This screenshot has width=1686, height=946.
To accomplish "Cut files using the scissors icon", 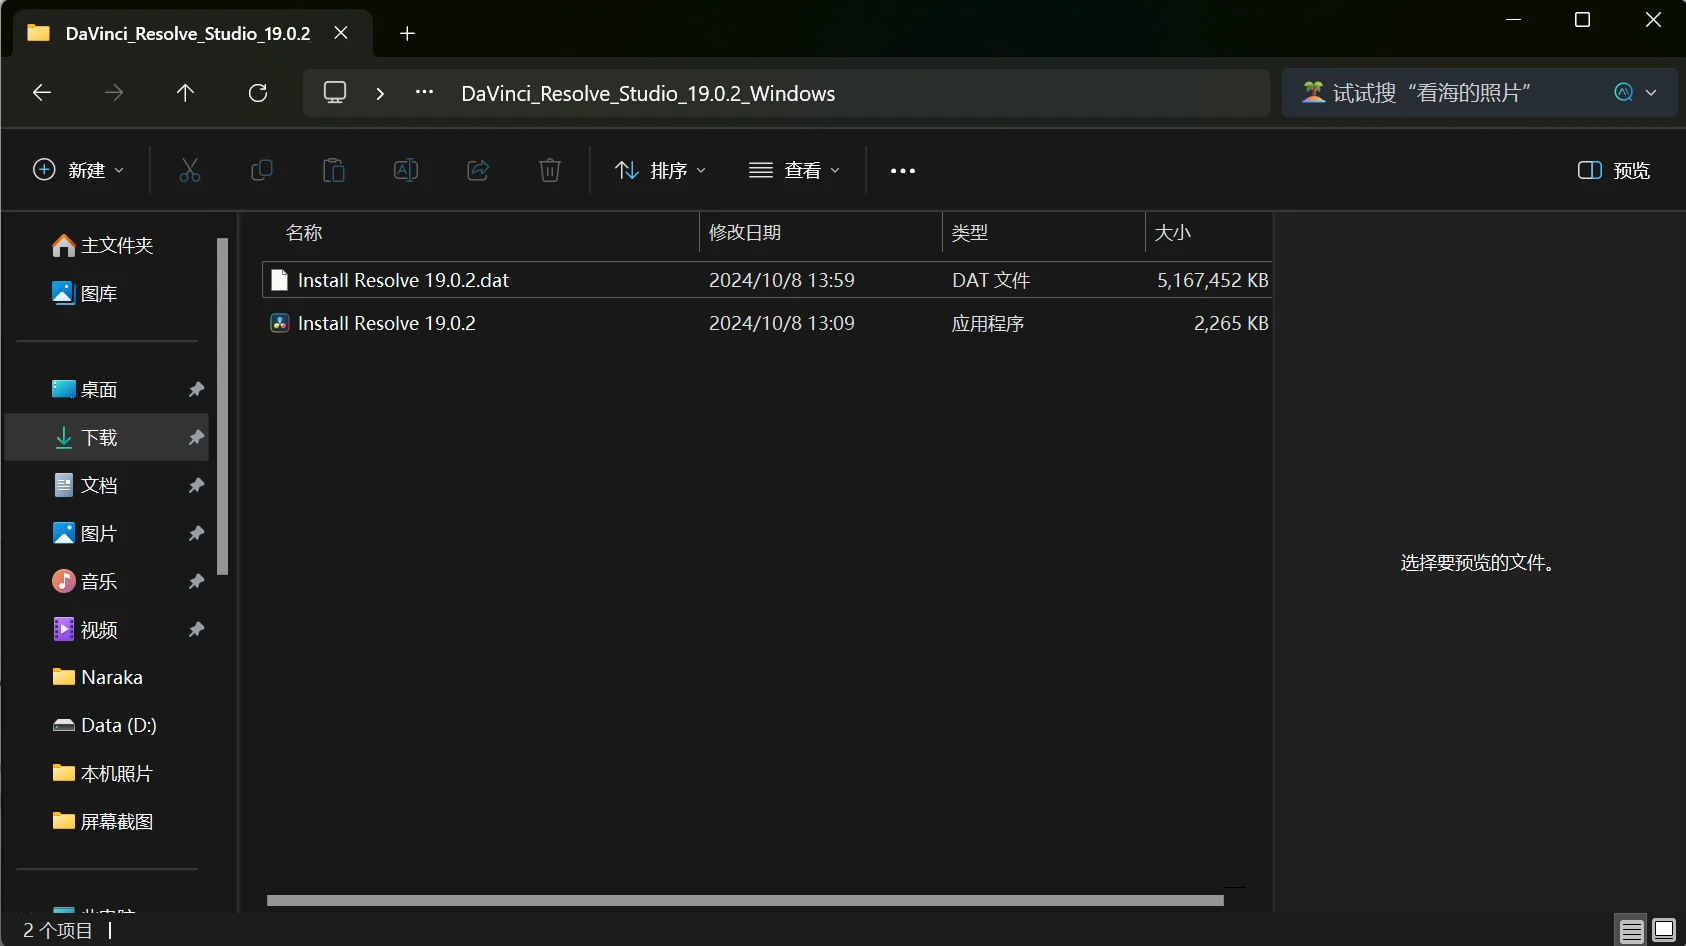I will [189, 170].
